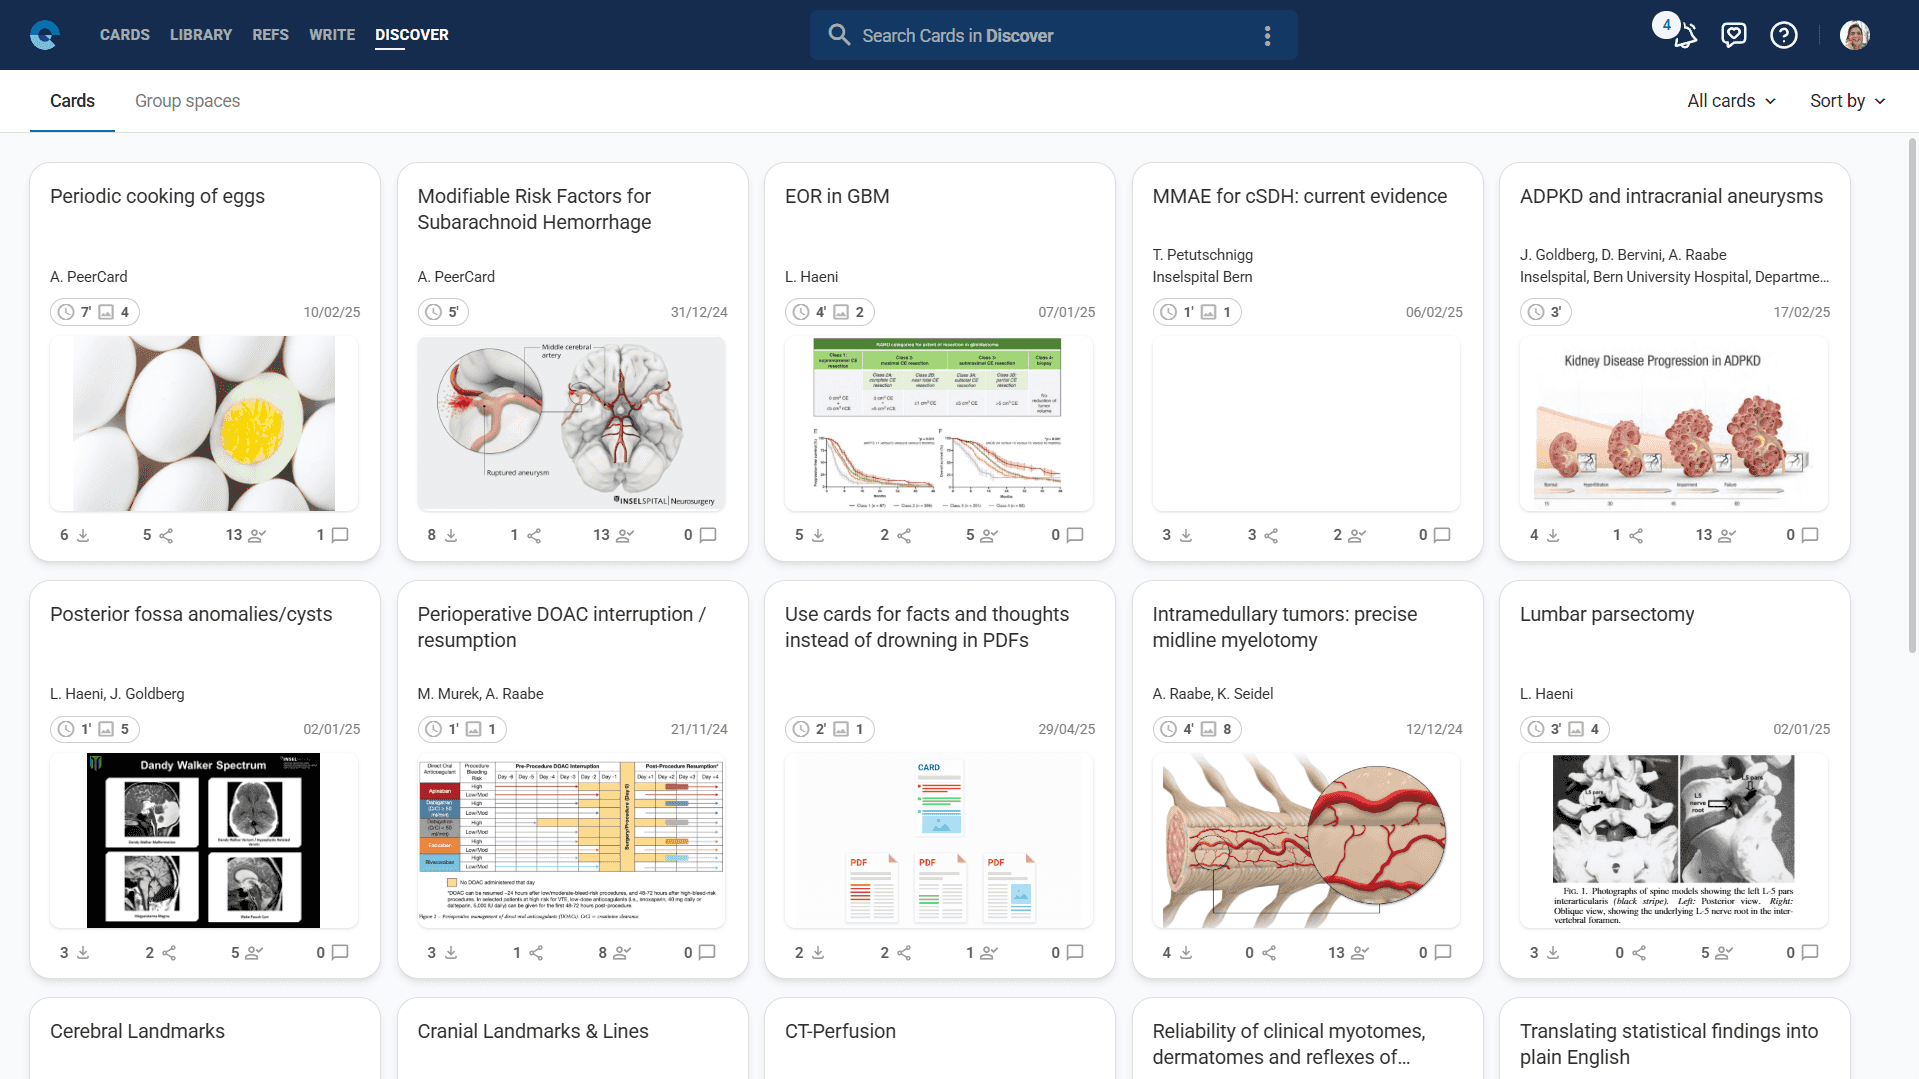Open the Sort by dropdown
This screenshot has height=1079, width=1919.
click(x=1847, y=101)
